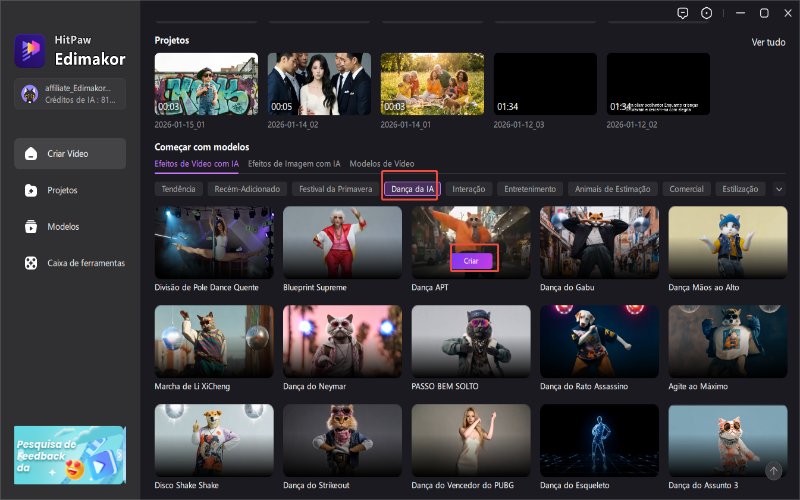The width and height of the screenshot is (800, 500).
Task: Click the HitPaw Edimakor logo icon
Action: click(x=26, y=49)
